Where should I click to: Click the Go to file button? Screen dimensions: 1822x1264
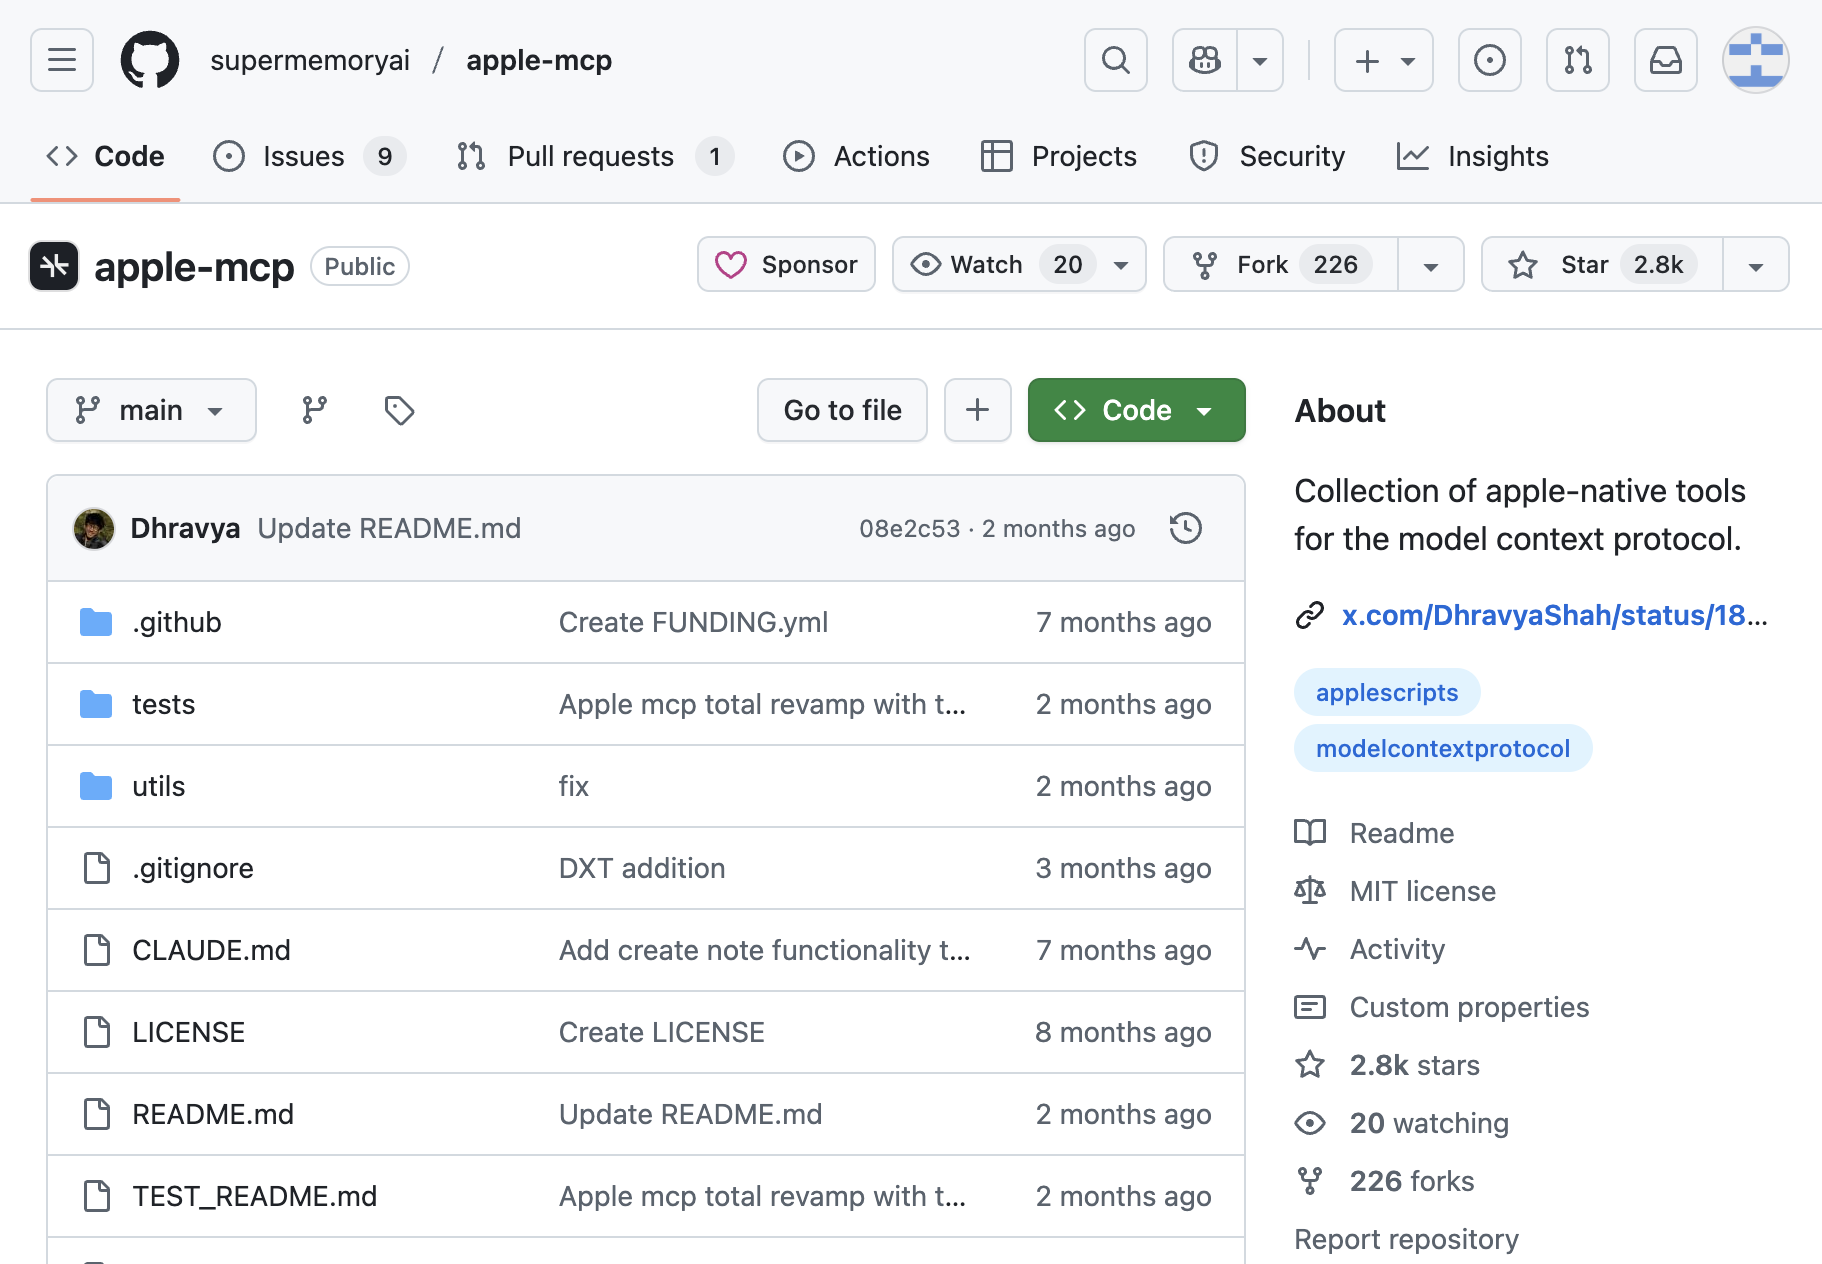coord(842,410)
